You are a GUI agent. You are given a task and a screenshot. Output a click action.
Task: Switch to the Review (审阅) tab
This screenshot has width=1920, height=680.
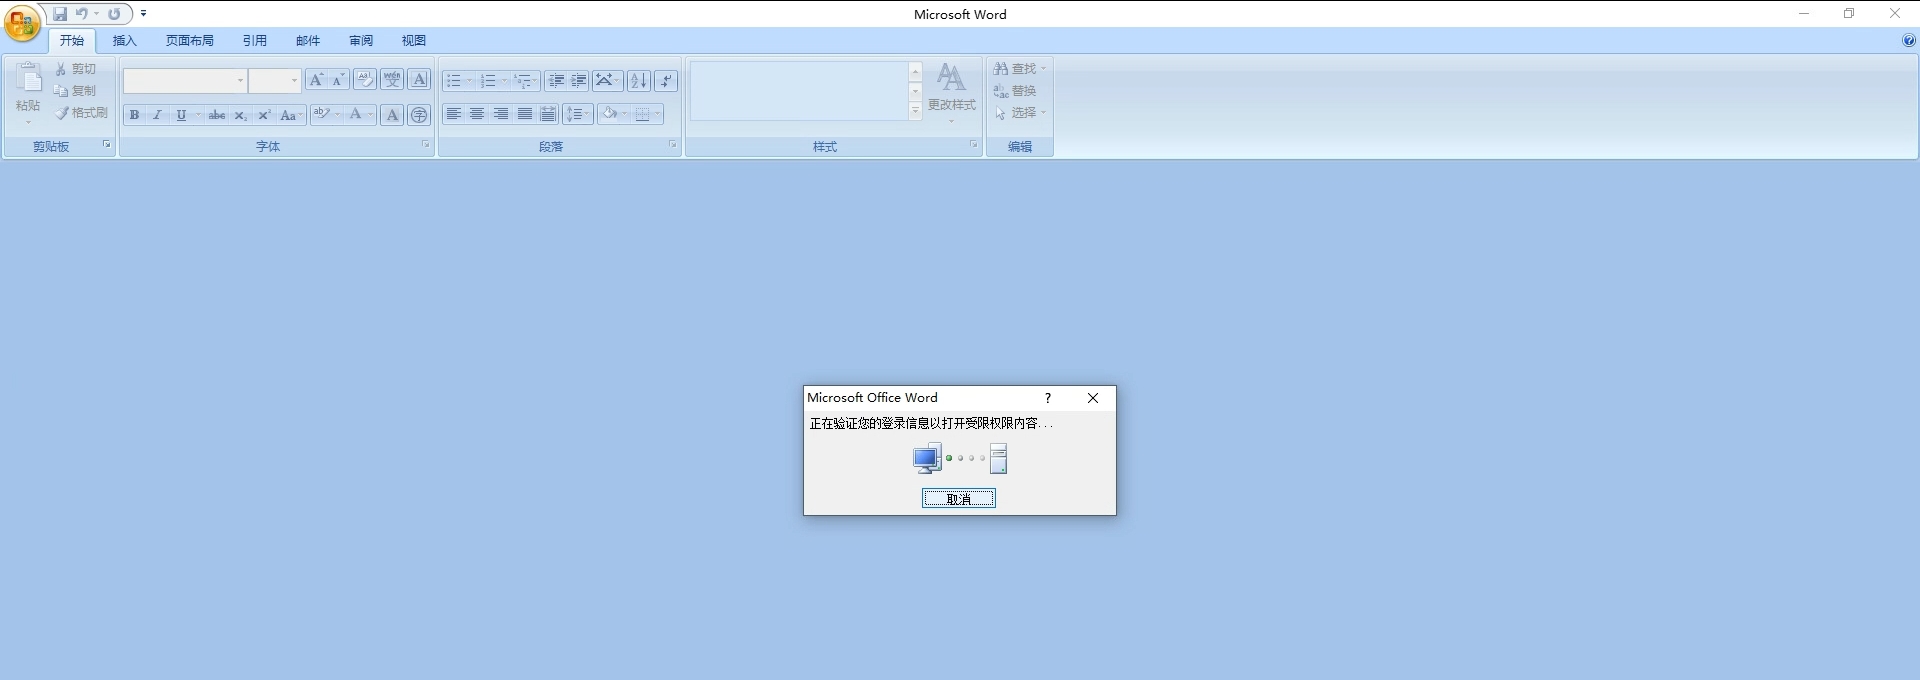[361, 41]
